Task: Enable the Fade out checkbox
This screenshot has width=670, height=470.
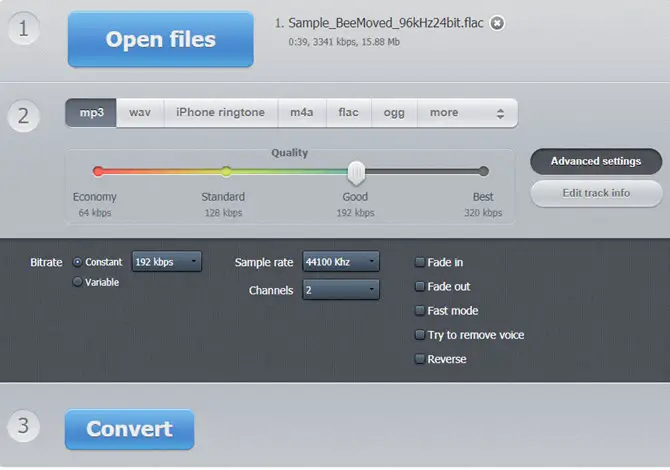Action: pyautogui.click(x=420, y=286)
